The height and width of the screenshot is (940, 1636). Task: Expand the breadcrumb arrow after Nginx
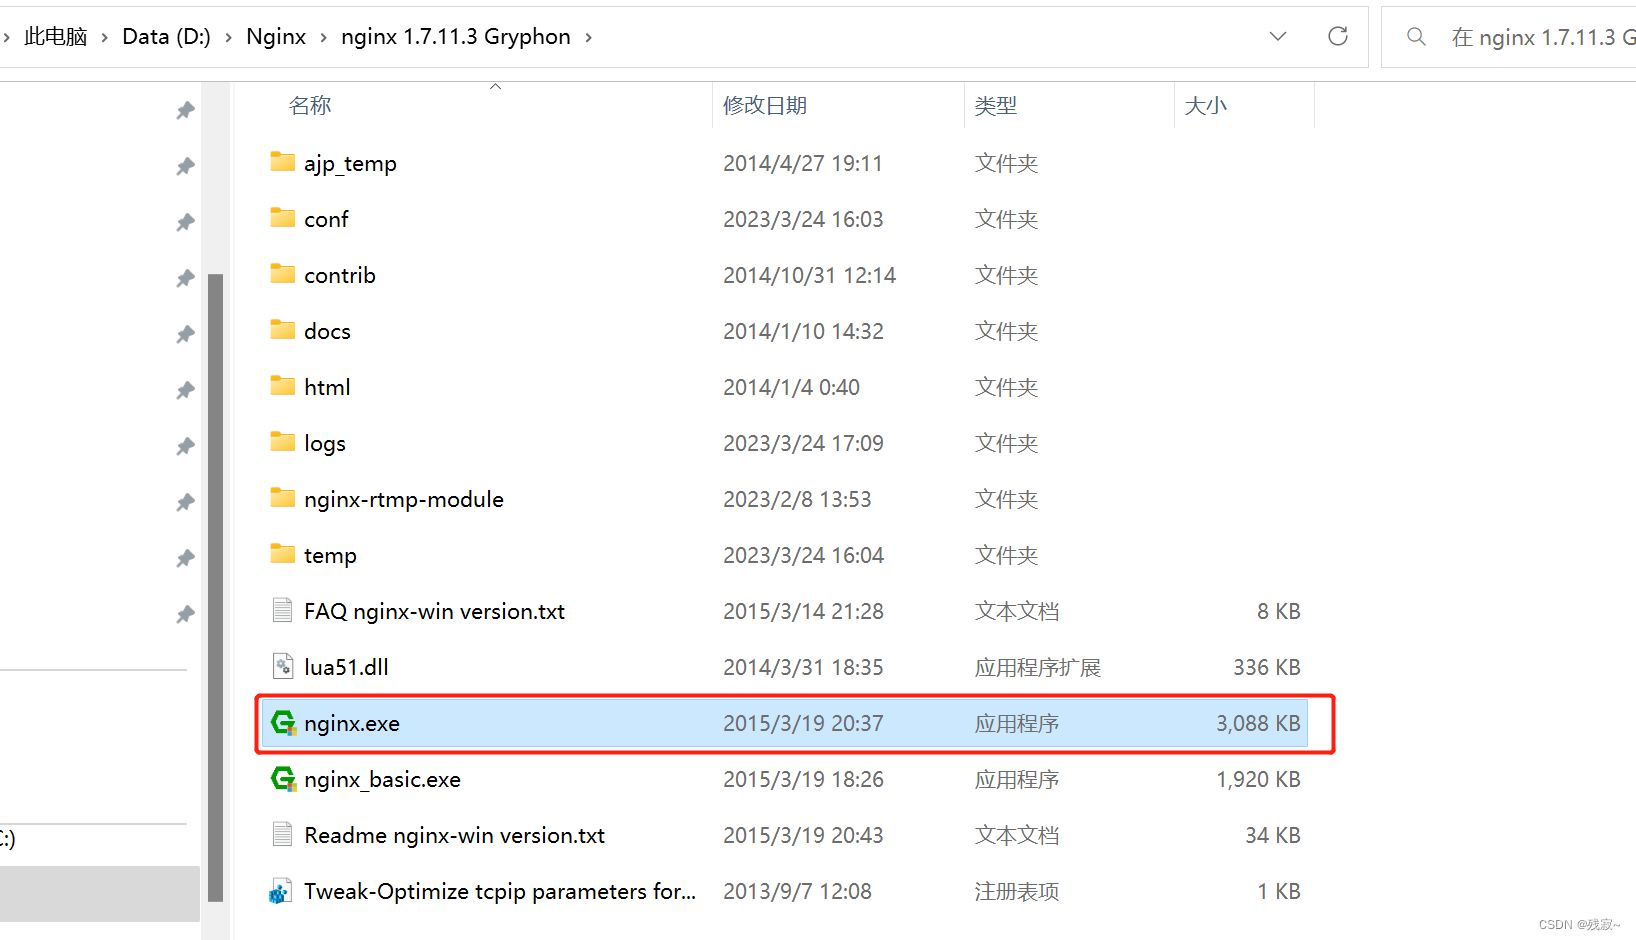[322, 36]
